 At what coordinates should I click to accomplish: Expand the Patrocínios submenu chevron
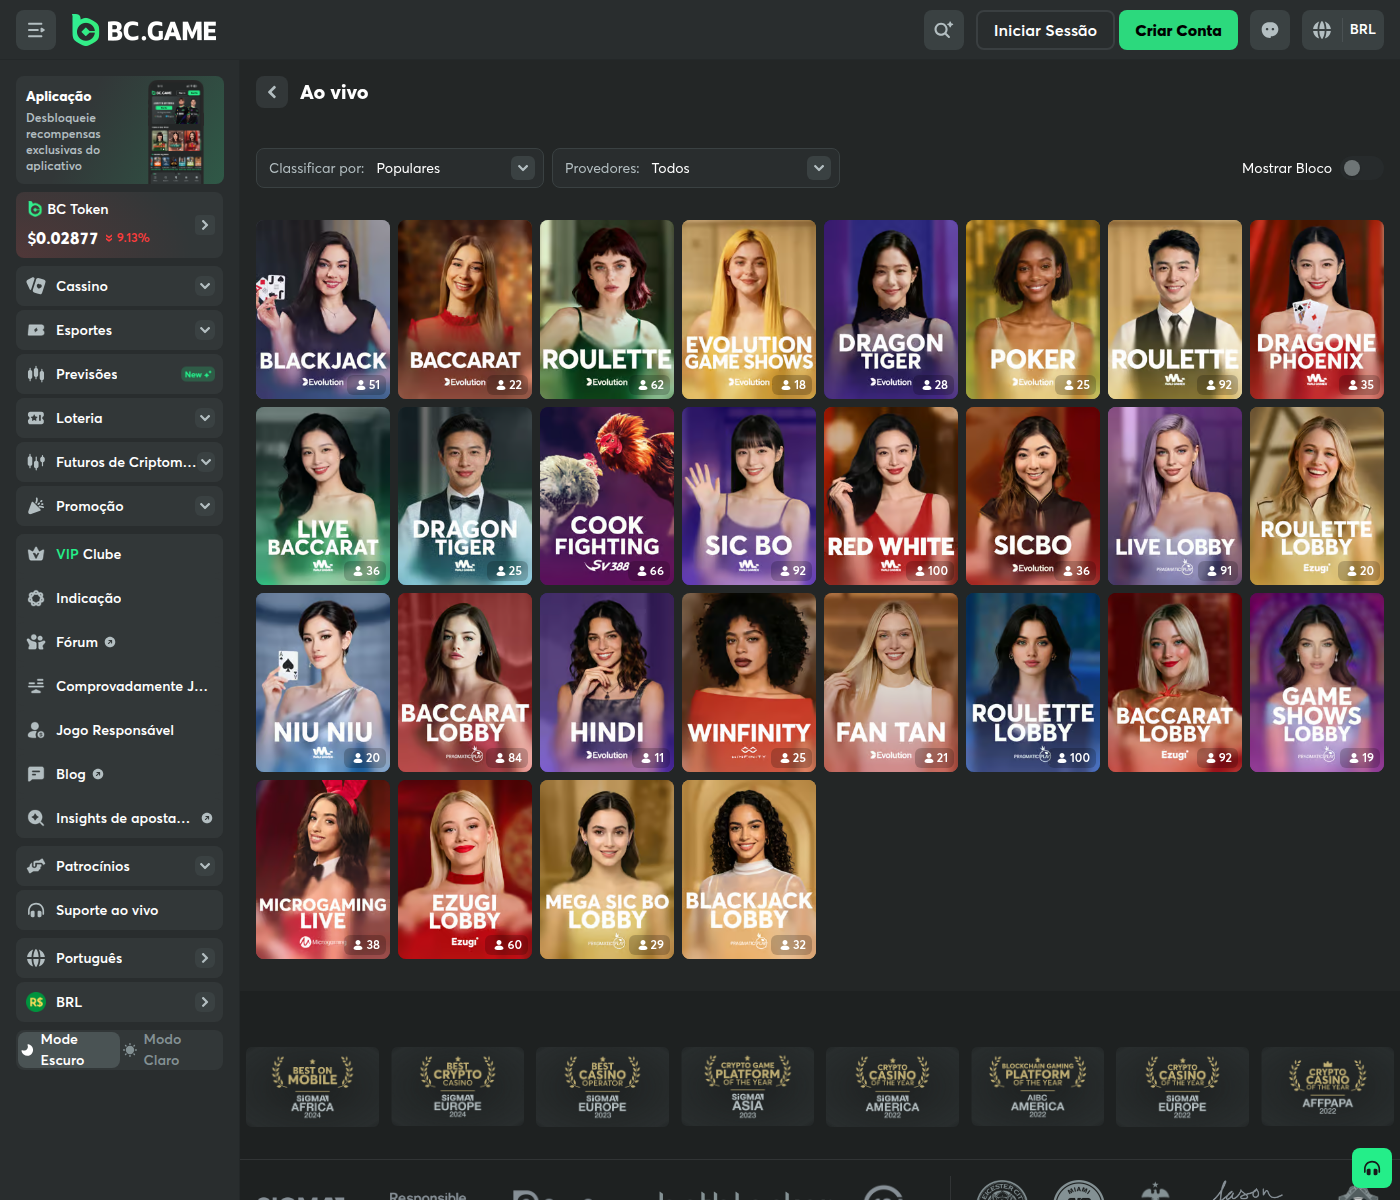(205, 866)
